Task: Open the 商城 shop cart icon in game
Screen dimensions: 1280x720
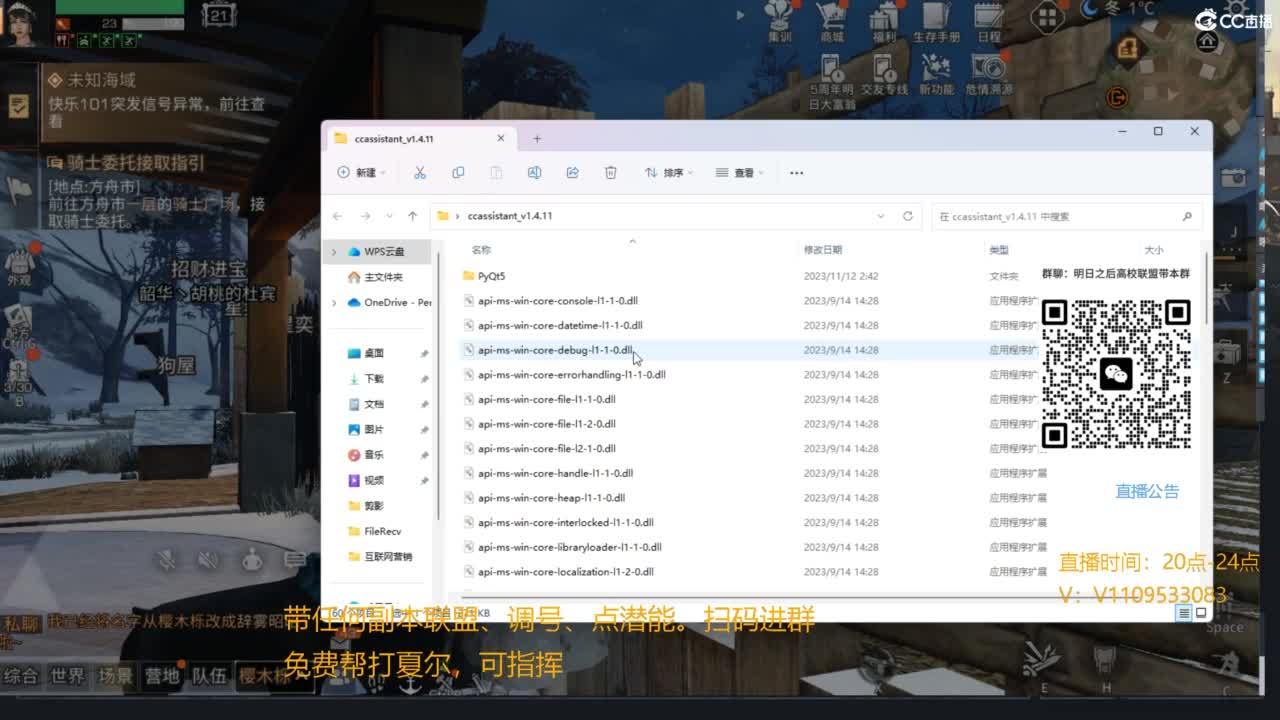Action: [832, 20]
